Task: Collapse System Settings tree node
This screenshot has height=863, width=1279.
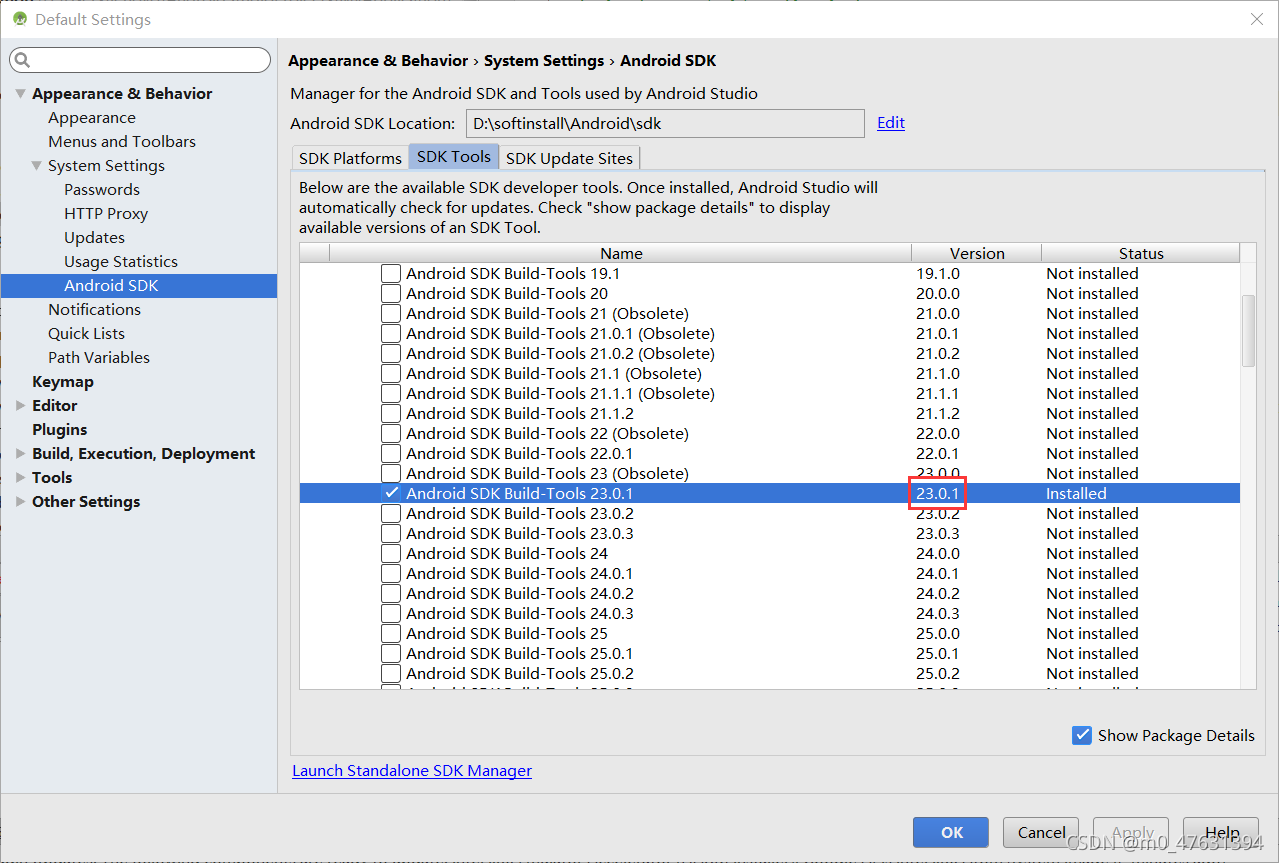Action: 37,165
